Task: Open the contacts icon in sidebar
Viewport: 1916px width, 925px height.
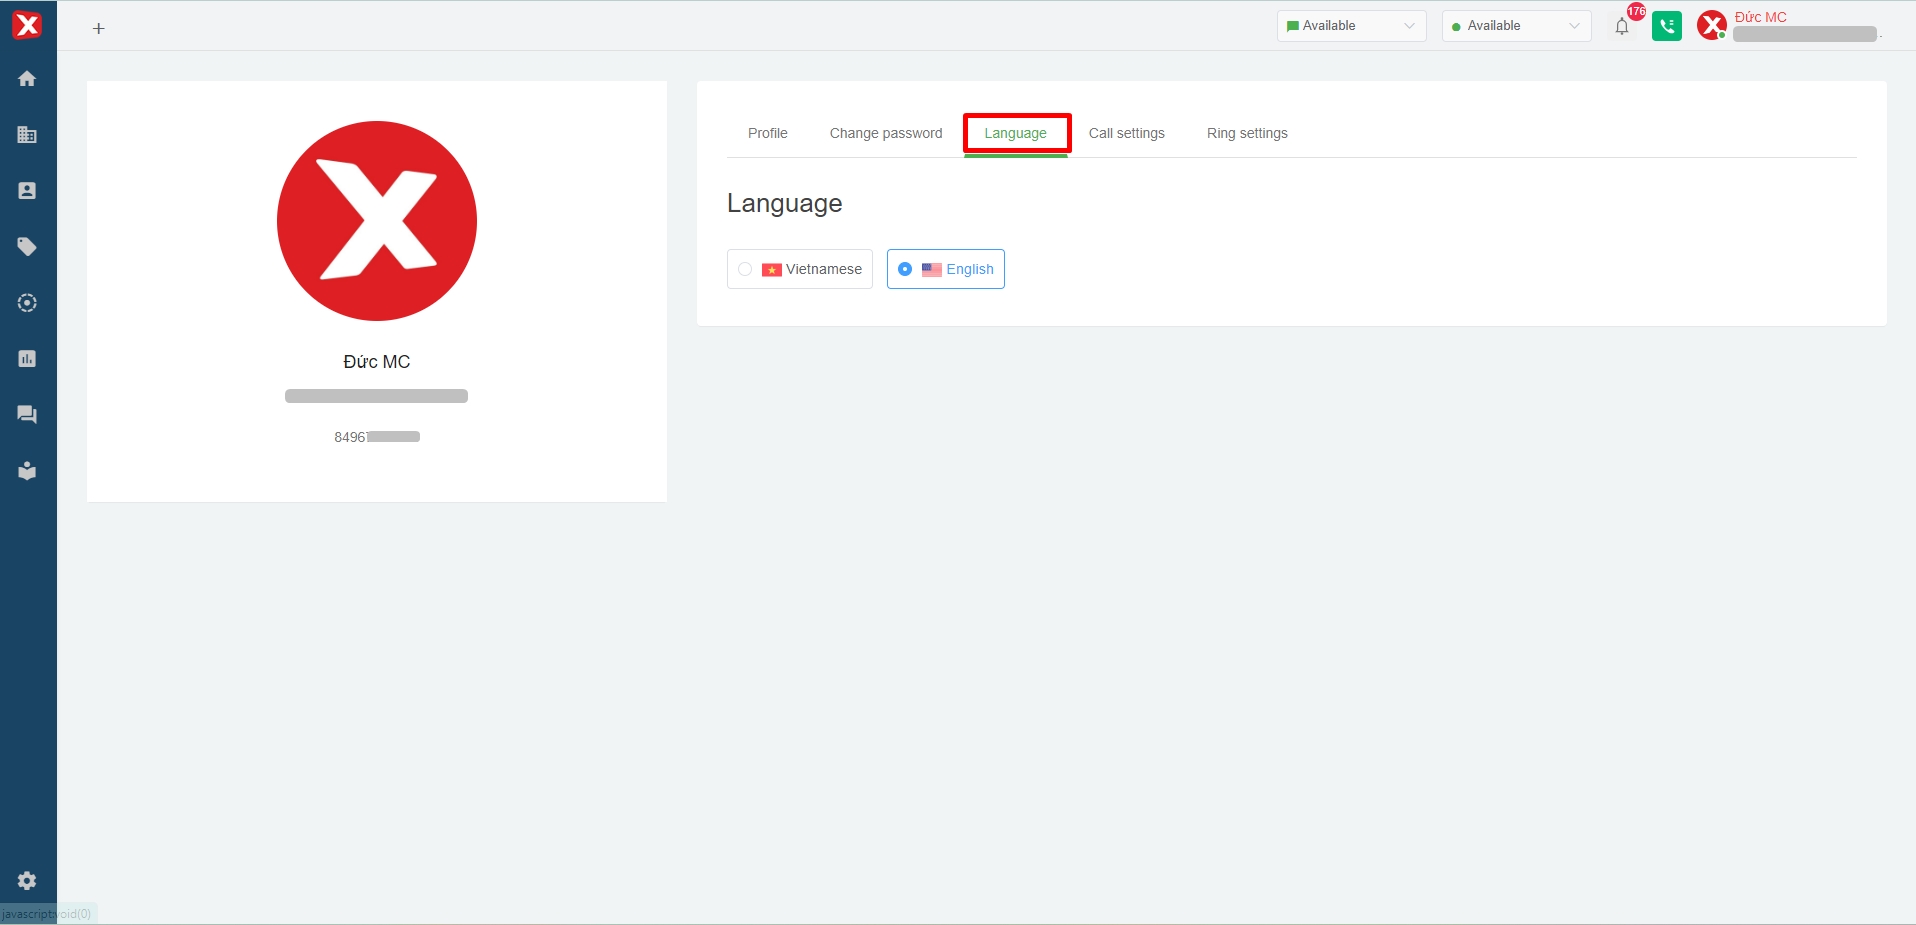Action: [x=27, y=191]
